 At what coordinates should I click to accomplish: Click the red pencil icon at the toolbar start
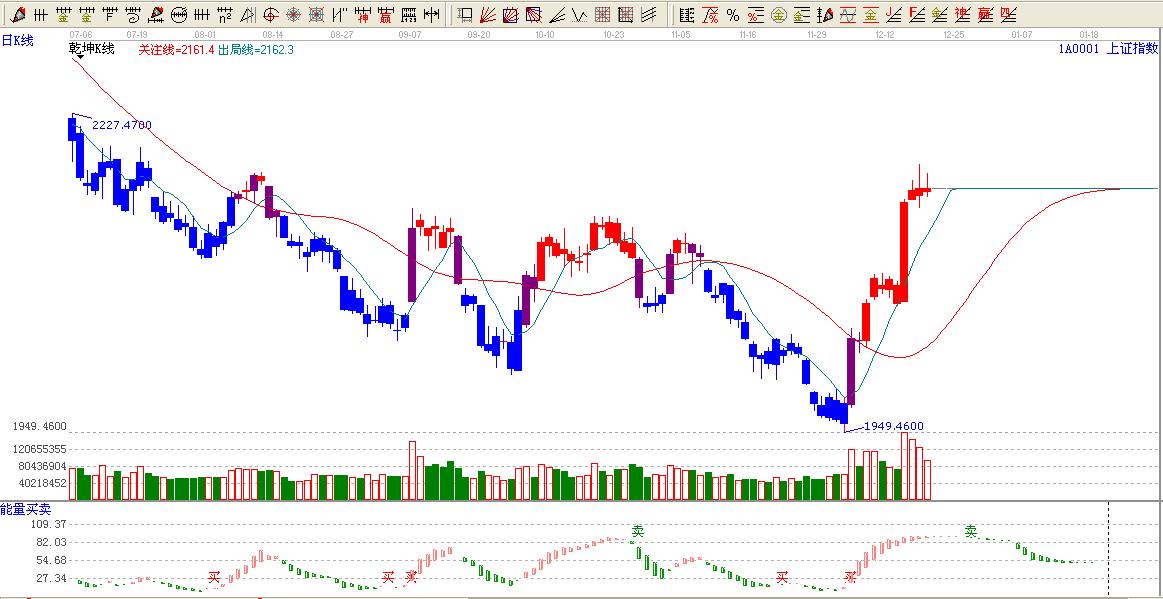[18, 15]
